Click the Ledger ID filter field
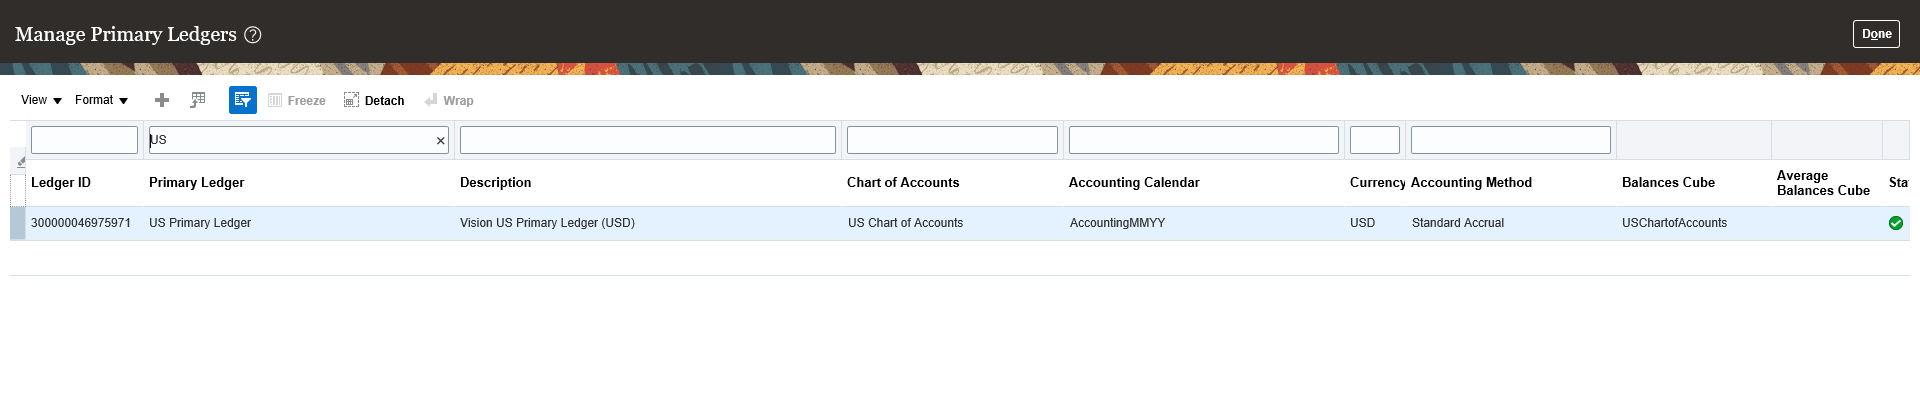The height and width of the screenshot is (400, 1920). (x=84, y=140)
